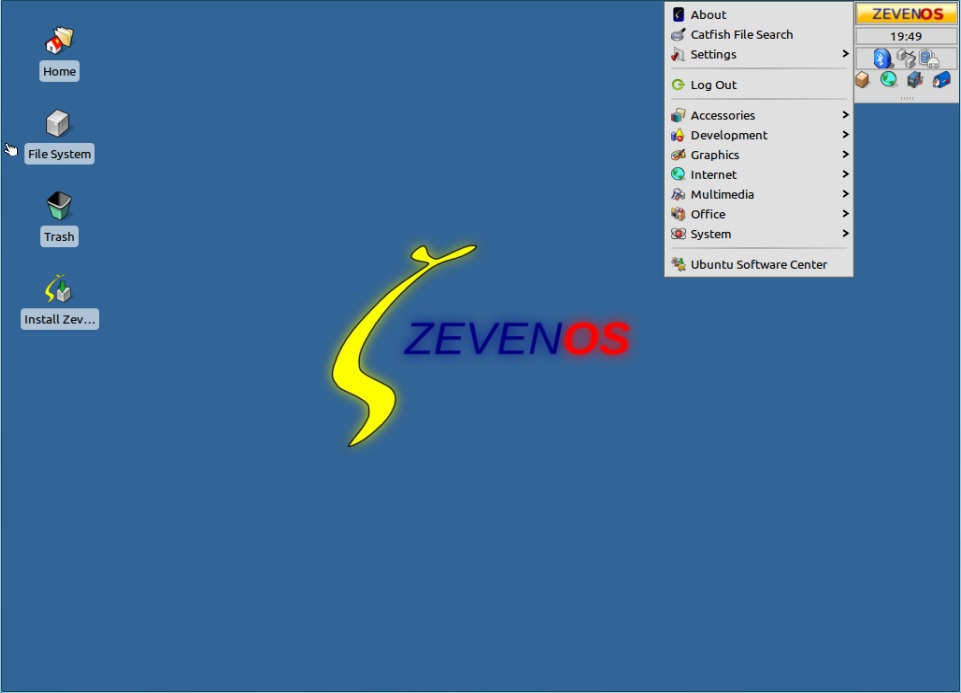Image resolution: width=961 pixels, height=693 pixels.
Task: Launch the brown box panel launcher
Action: tap(862, 80)
